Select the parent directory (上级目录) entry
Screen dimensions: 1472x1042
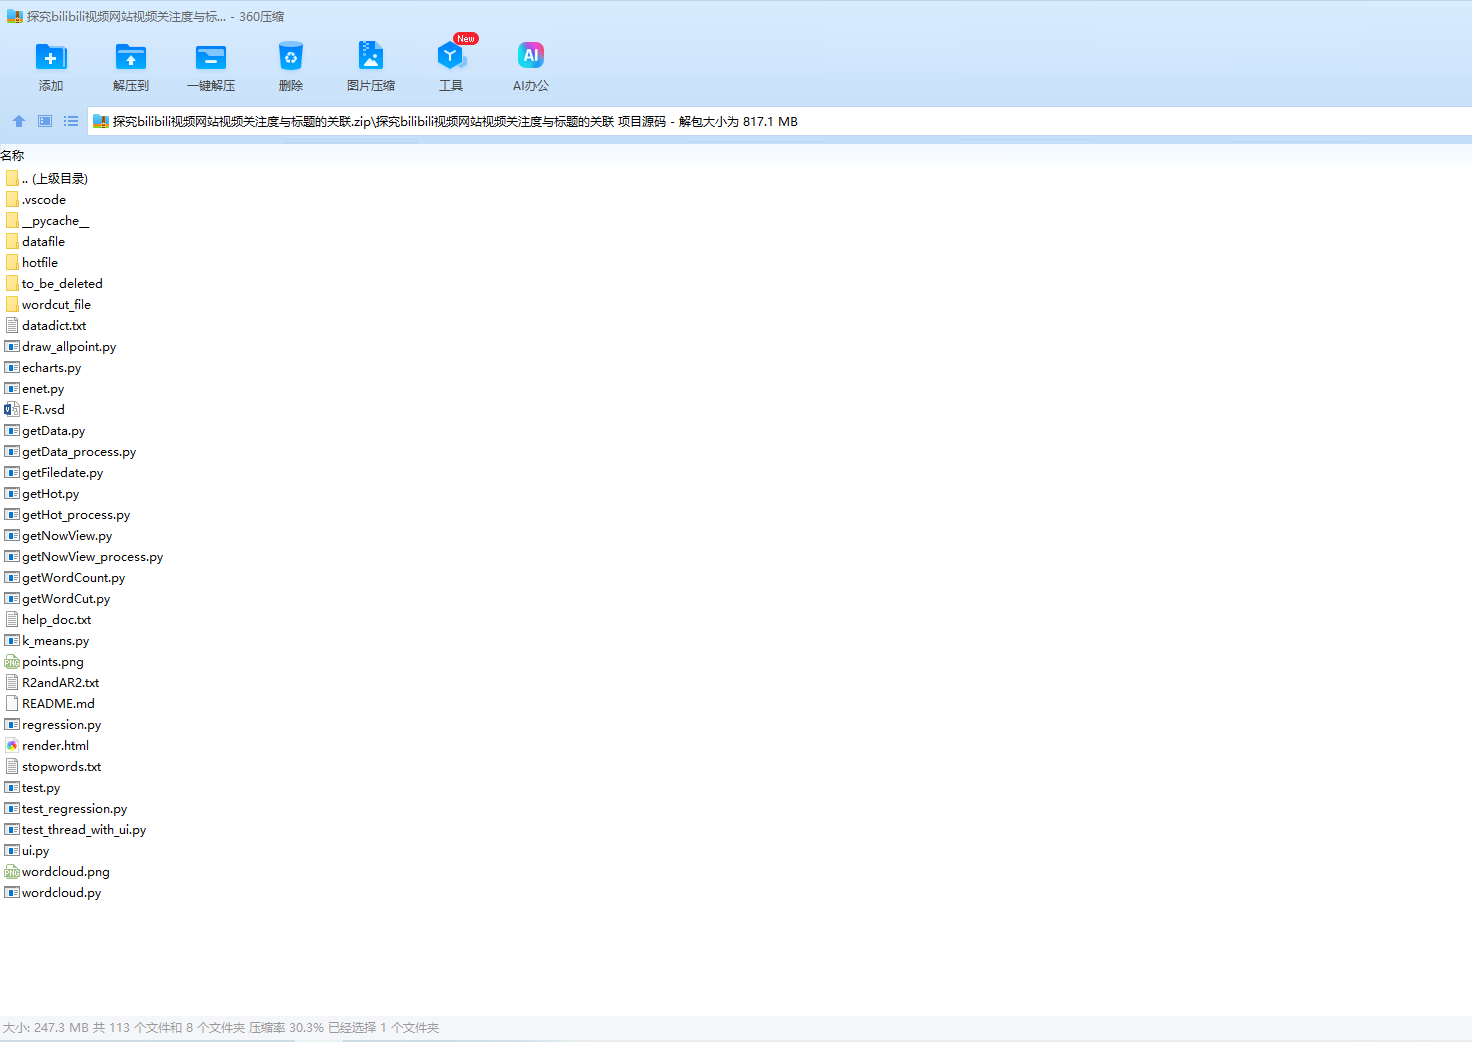click(54, 179)
